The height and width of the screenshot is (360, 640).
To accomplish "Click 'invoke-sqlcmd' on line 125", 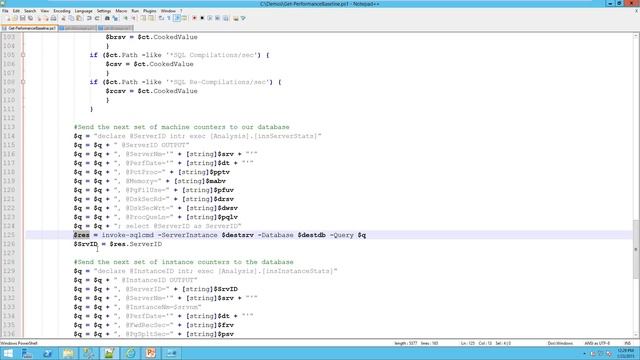I will point(128,235).
